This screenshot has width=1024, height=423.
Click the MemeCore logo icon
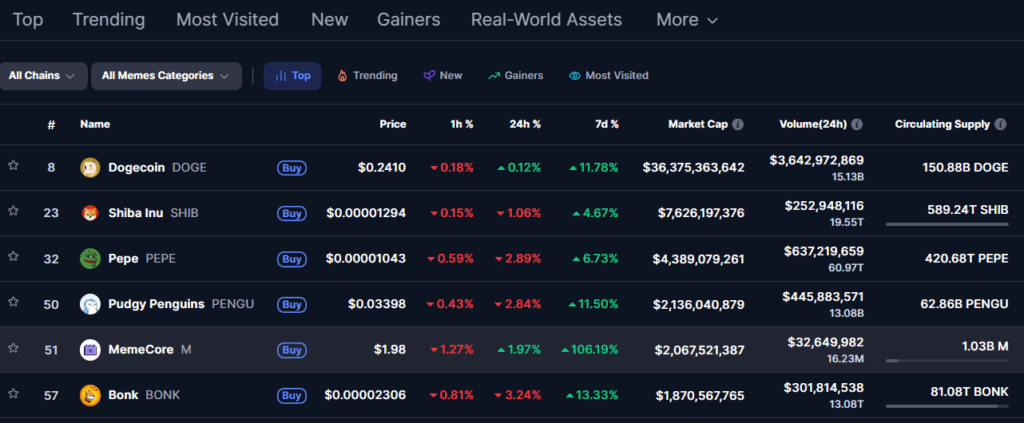[90, 350]
